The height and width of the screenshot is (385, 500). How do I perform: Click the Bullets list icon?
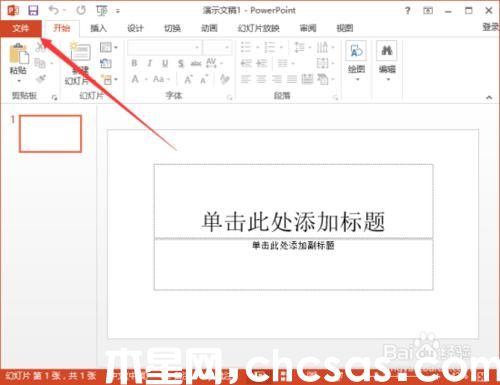click(x=246, y=47)
